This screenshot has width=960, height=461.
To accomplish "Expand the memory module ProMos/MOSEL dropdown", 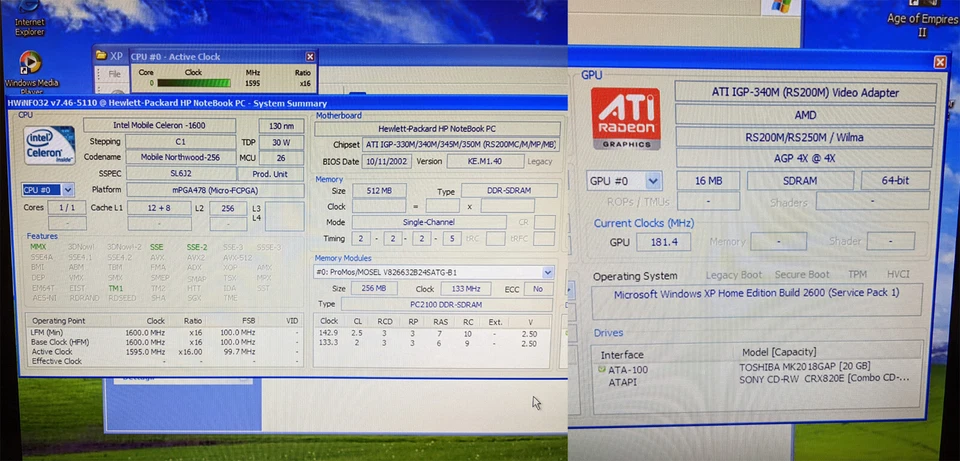I will [x=547, y=272].
